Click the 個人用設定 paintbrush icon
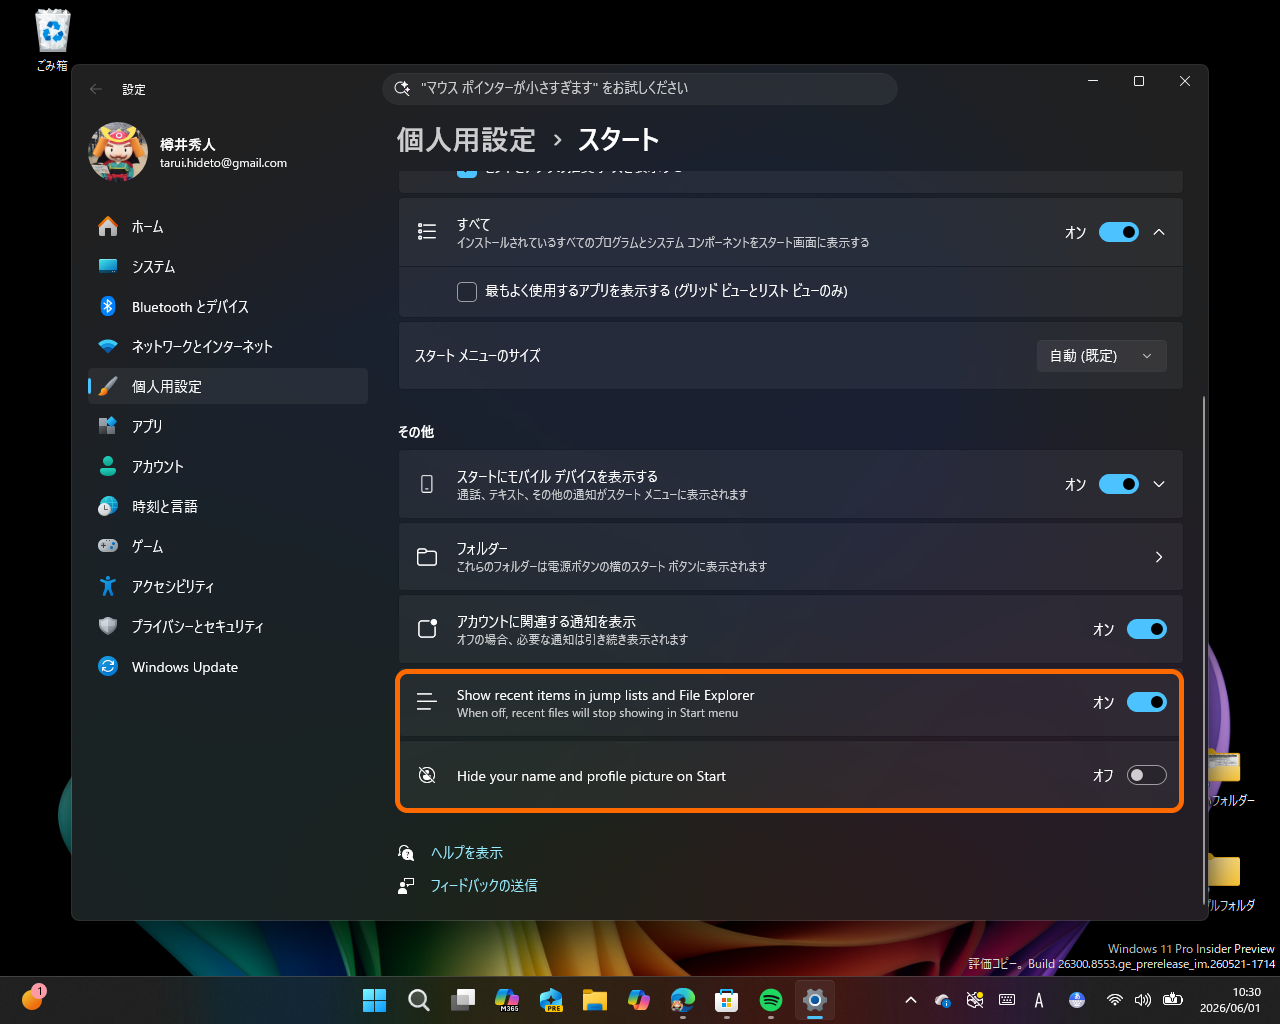Screen dimensions: 1280x1024 (x=108, y=386)
